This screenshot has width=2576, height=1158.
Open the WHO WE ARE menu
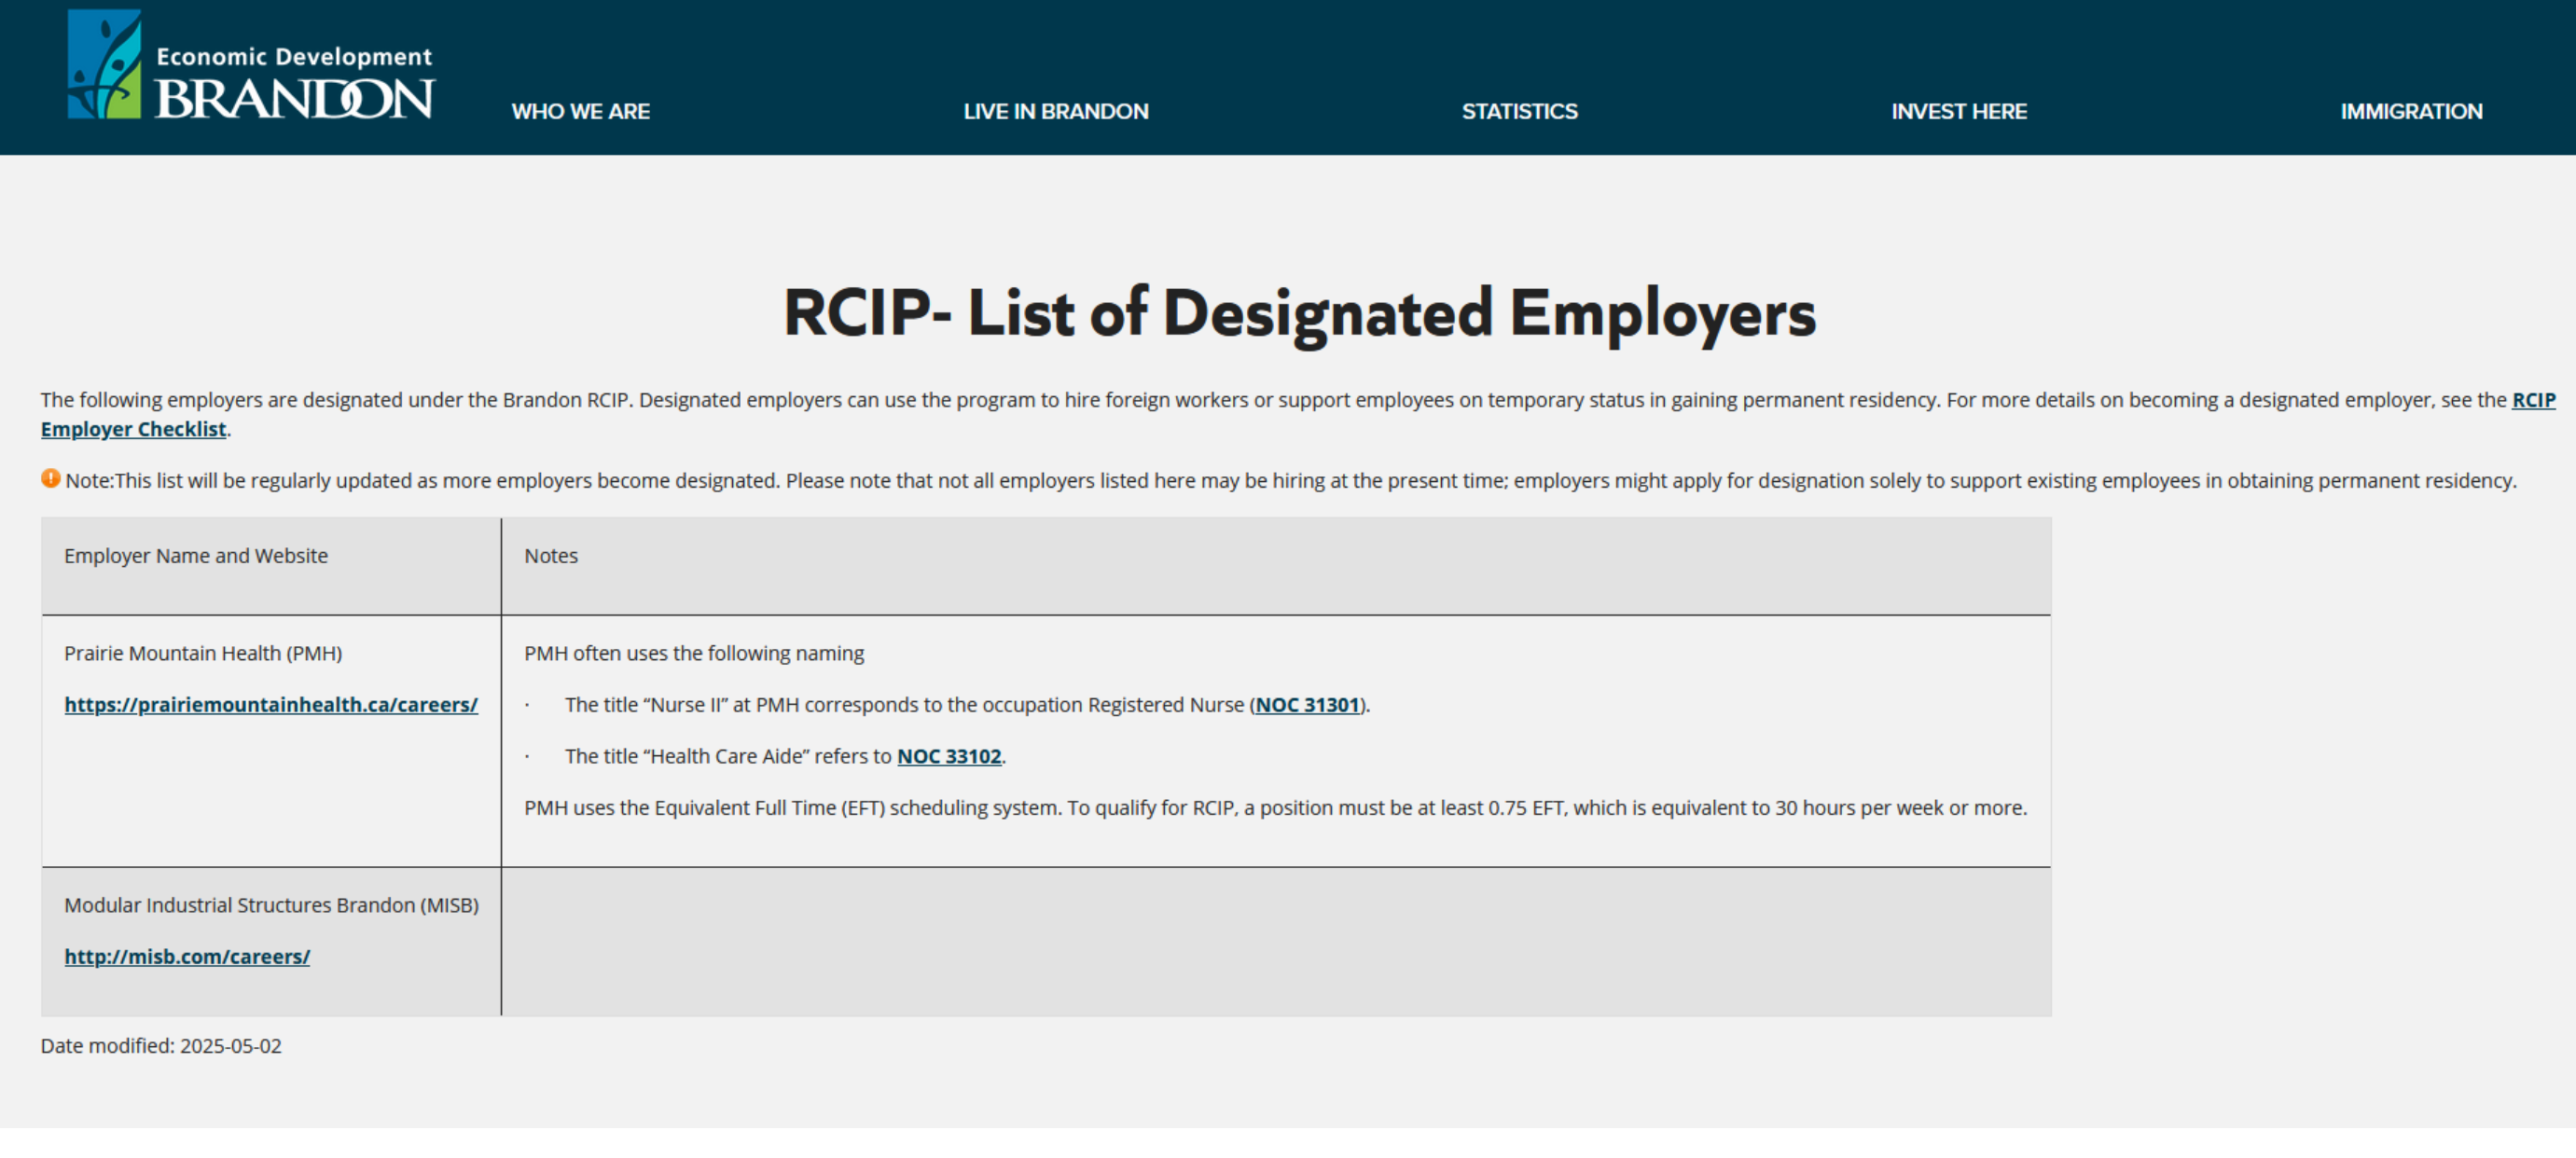(580, 111)
